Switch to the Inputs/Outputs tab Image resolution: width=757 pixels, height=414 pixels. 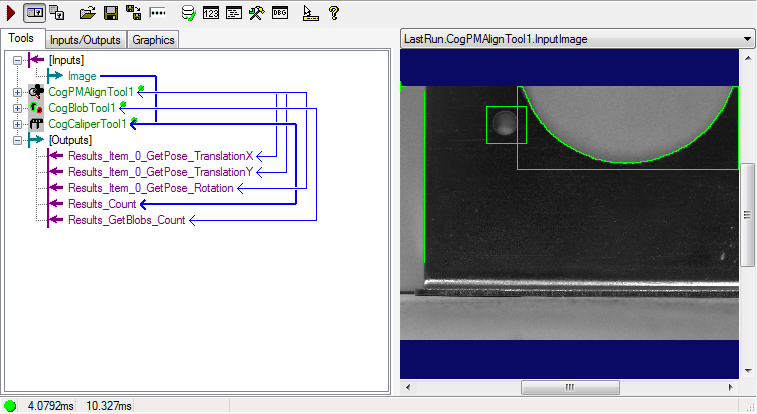[85, 40]
